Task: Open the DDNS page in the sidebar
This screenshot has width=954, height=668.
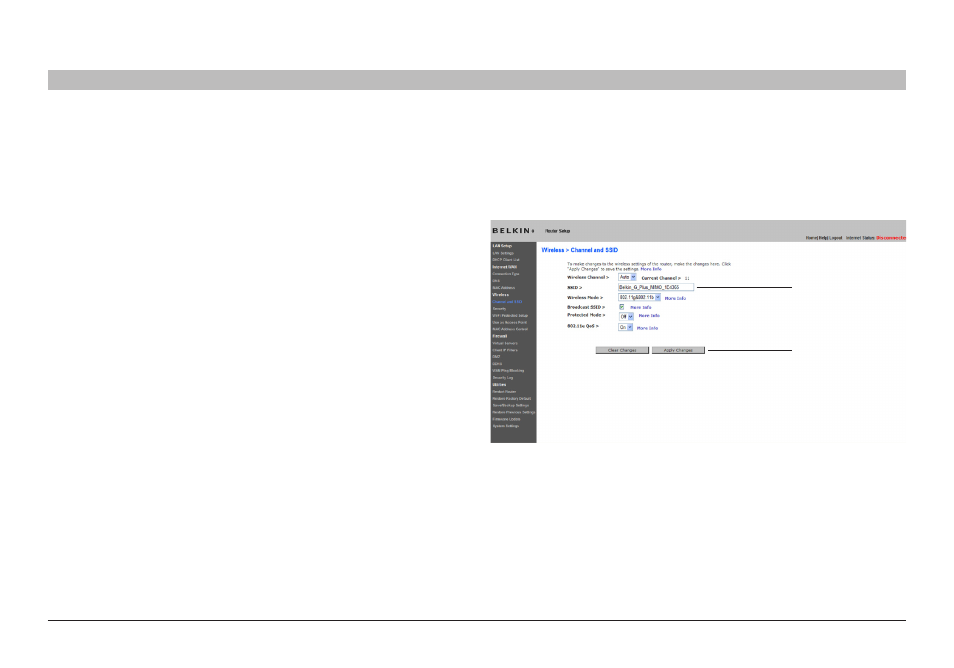Action: click(497, 364)
